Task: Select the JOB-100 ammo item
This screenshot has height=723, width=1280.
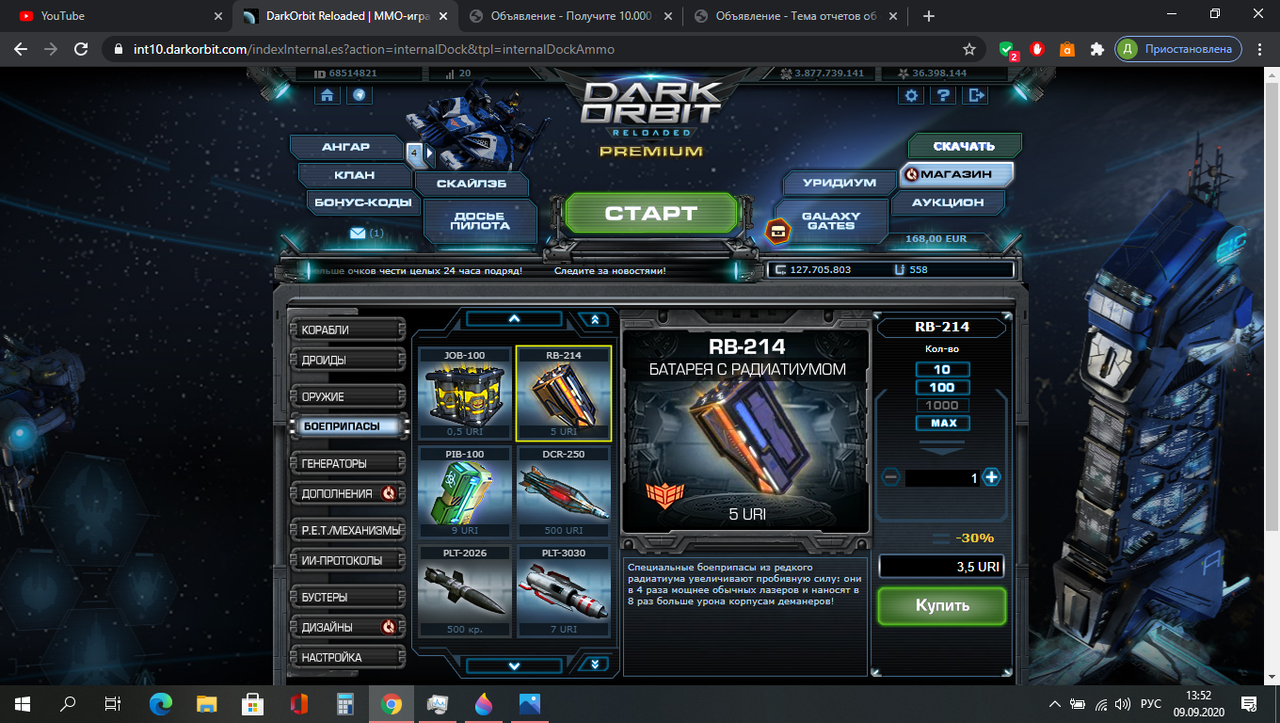Action: (x=463, y=393)
